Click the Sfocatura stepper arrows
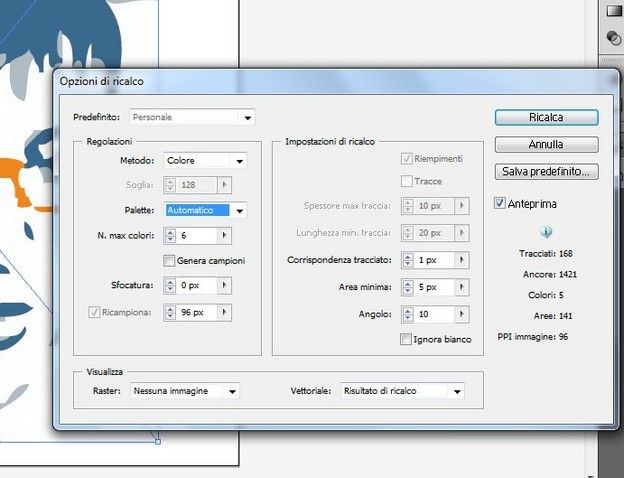This screenshot has height=478, width=624. tap(169, 286)
